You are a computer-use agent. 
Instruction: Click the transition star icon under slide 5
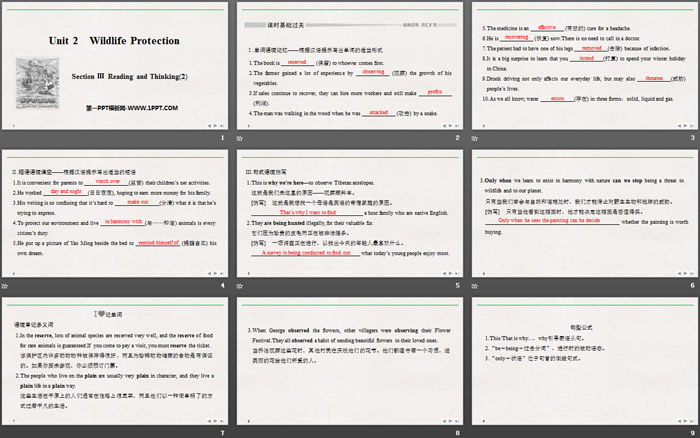[x=240, y=286]
